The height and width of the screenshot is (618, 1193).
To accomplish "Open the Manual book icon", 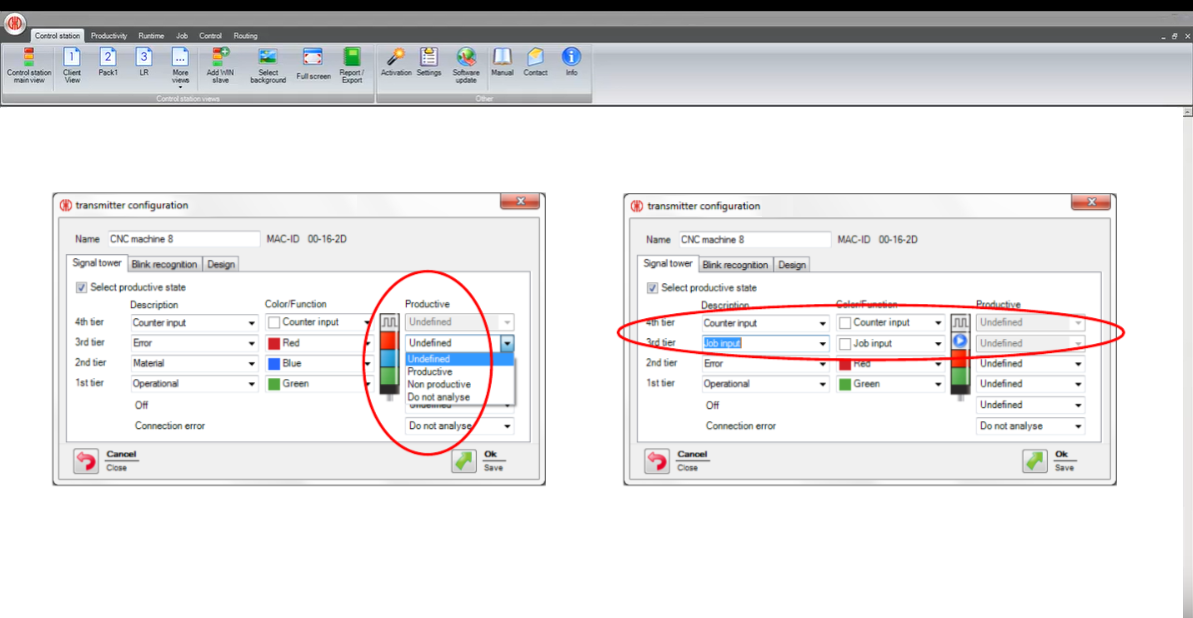I will pos(502,62).
